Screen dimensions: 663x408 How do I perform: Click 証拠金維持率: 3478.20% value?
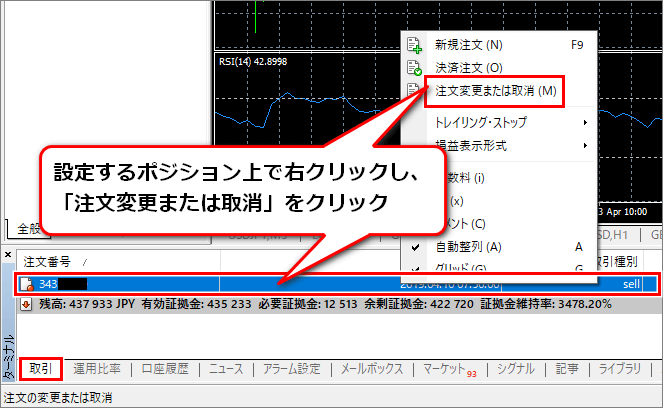click(x=546, y=304)
